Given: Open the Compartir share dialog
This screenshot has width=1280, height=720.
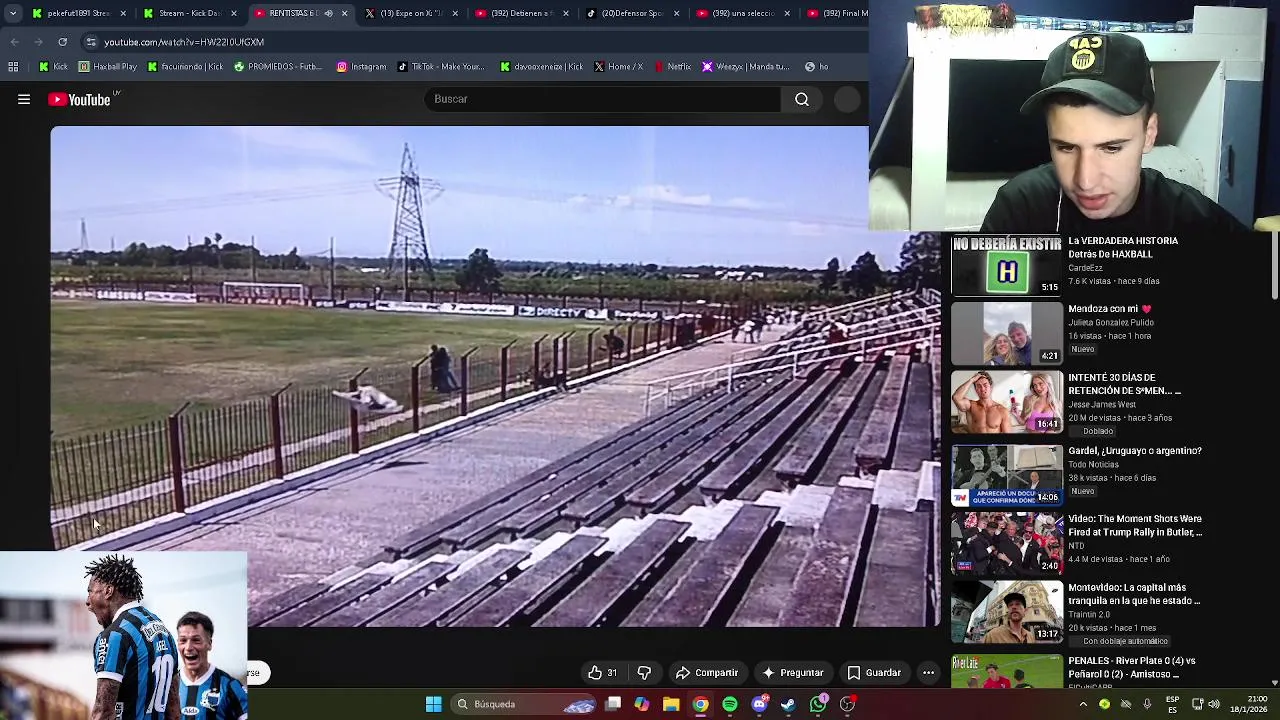Looking at the screenshot, I should coord(707,673).
